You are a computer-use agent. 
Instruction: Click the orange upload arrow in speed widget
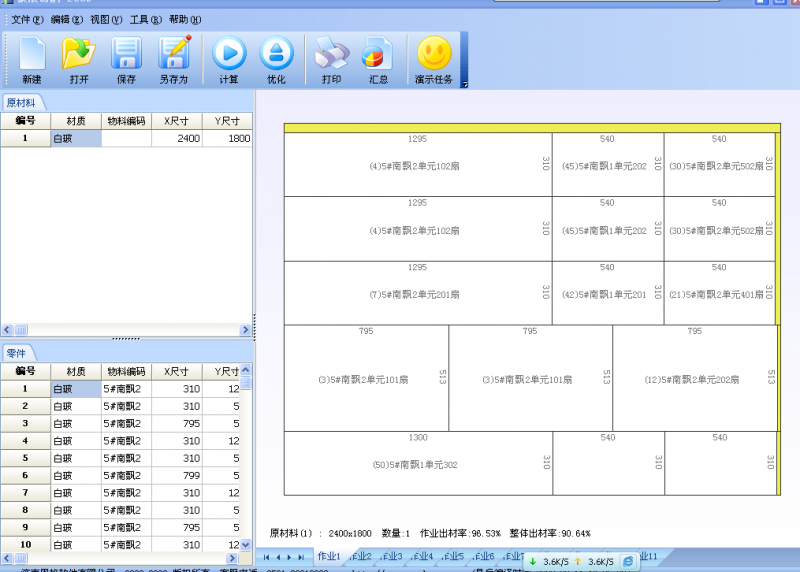coord(578,561)
